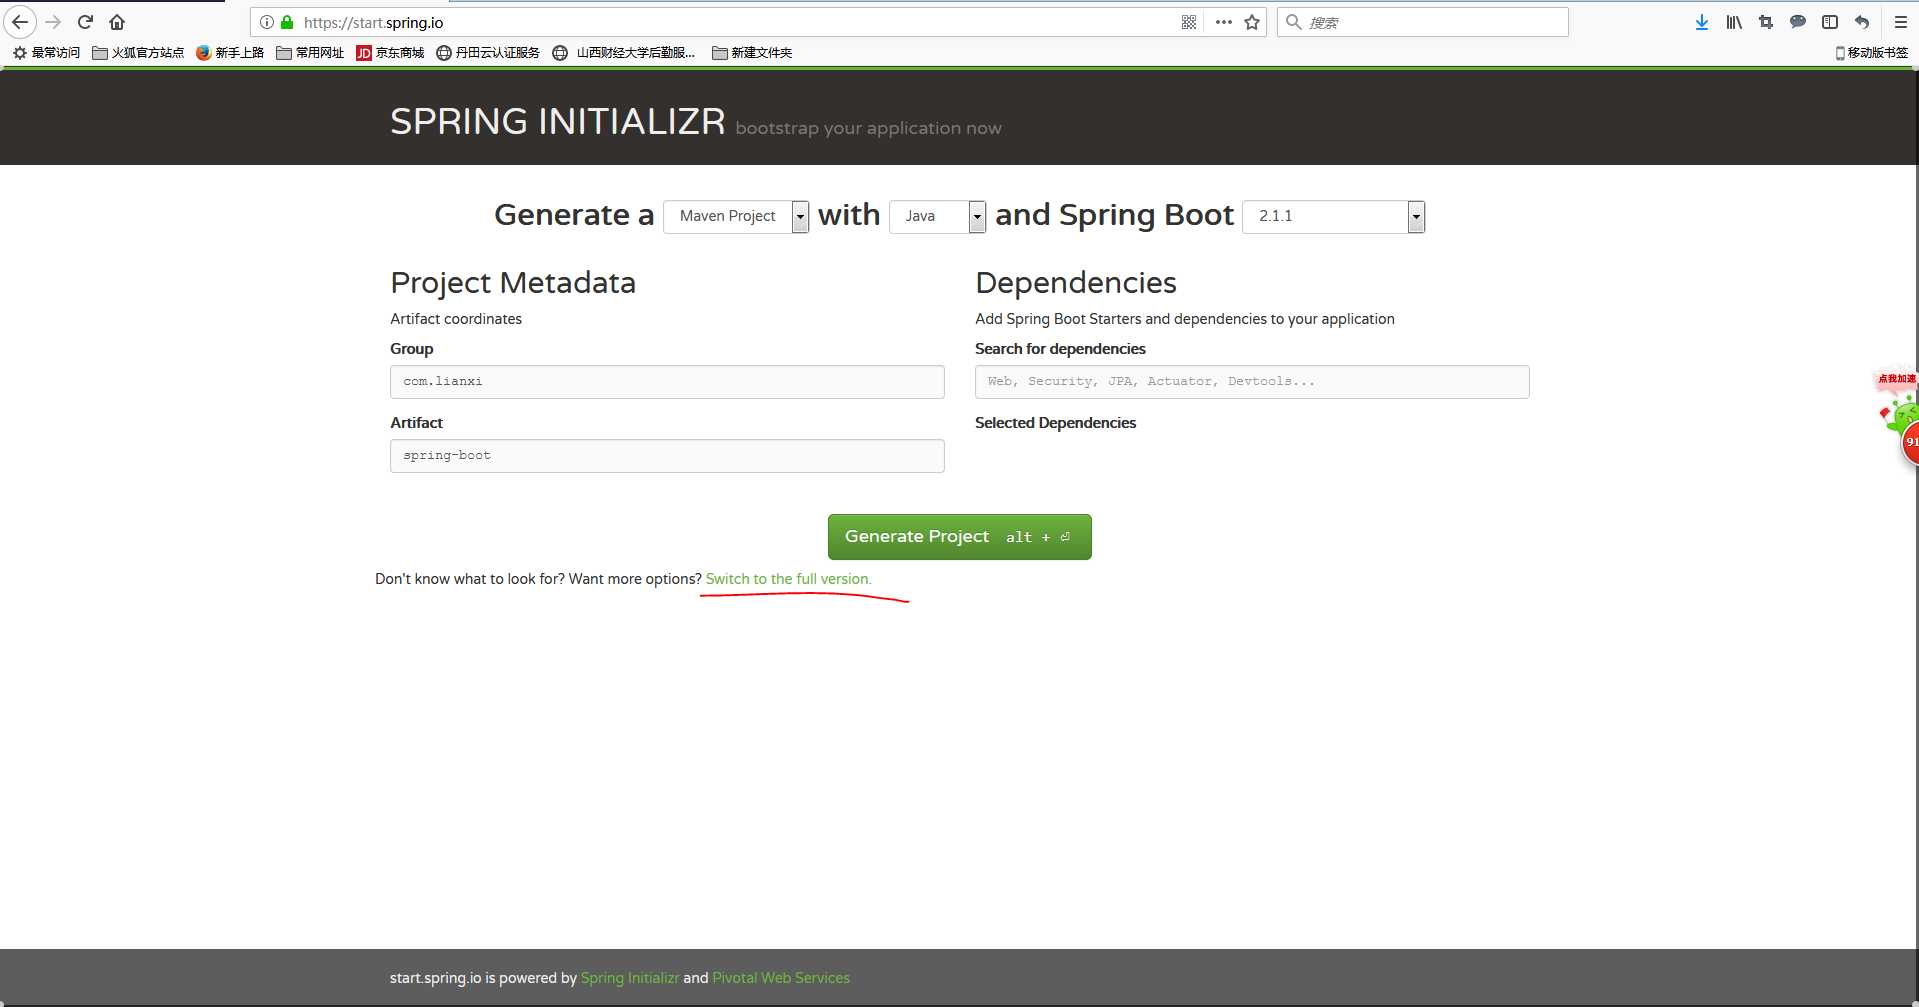This screenshot has height=1007, width=1919.
Task: Open 京东商城 bookmark
Action: (x=390, y=53)
